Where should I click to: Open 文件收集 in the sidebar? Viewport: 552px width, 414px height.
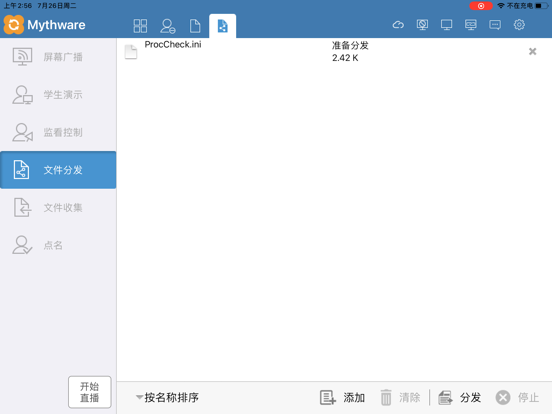(x=58, y=207)
